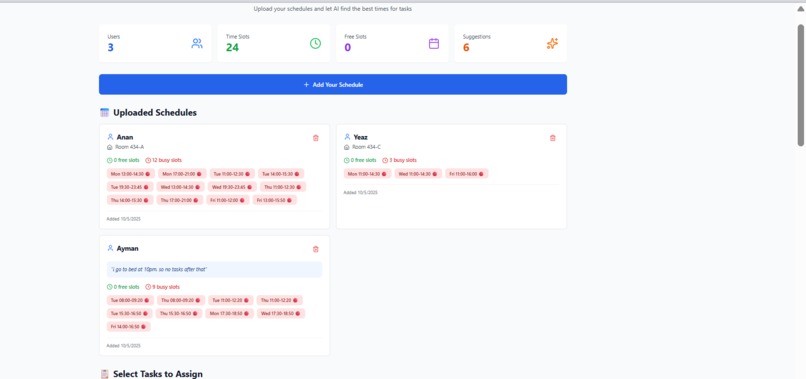
Task: Click red dot on Anan's Mon 13:00-14:30 slot
Action: (147, 174)
